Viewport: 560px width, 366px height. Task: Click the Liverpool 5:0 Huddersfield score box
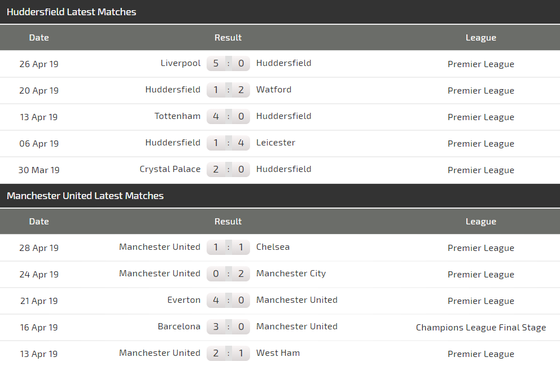tap(228, 64)
